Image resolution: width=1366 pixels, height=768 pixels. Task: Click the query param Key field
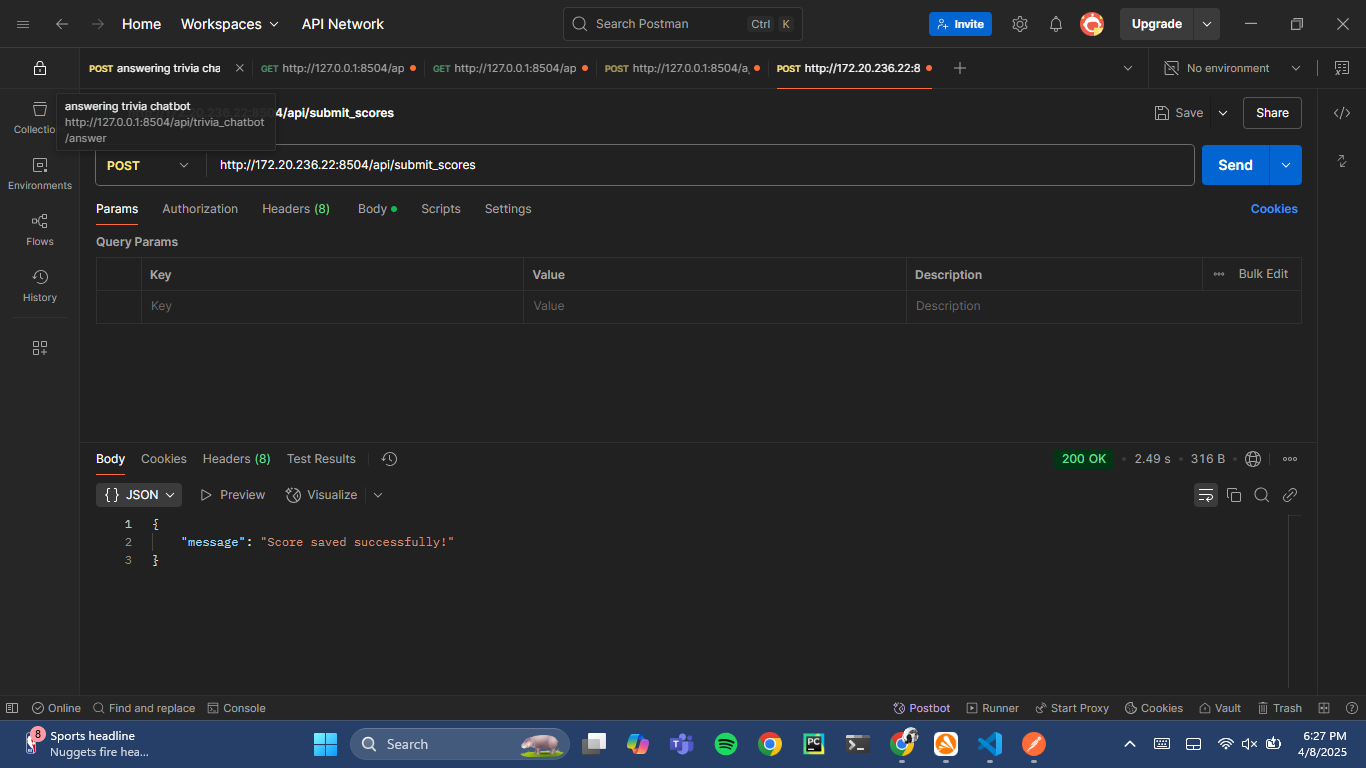(x=331, y=306)
